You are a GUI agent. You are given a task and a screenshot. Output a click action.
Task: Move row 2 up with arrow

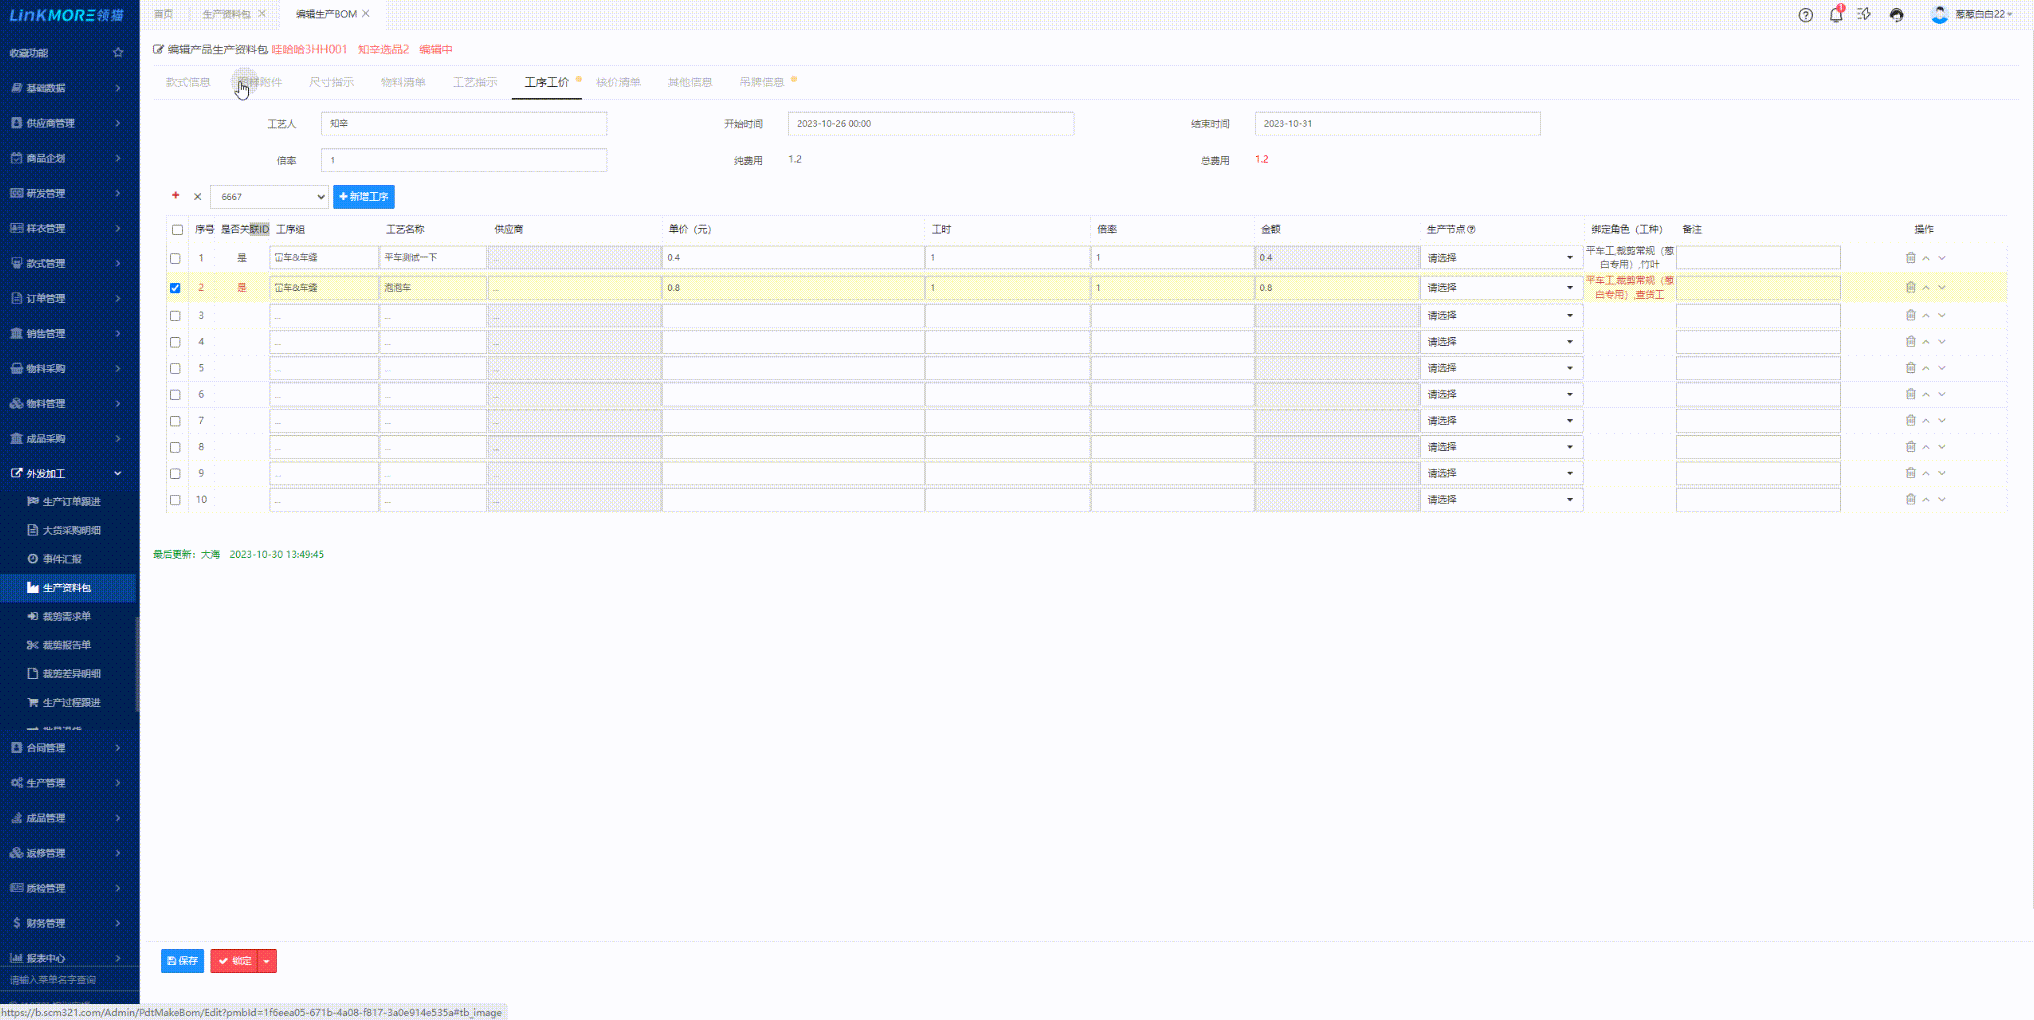[1926, 288]
